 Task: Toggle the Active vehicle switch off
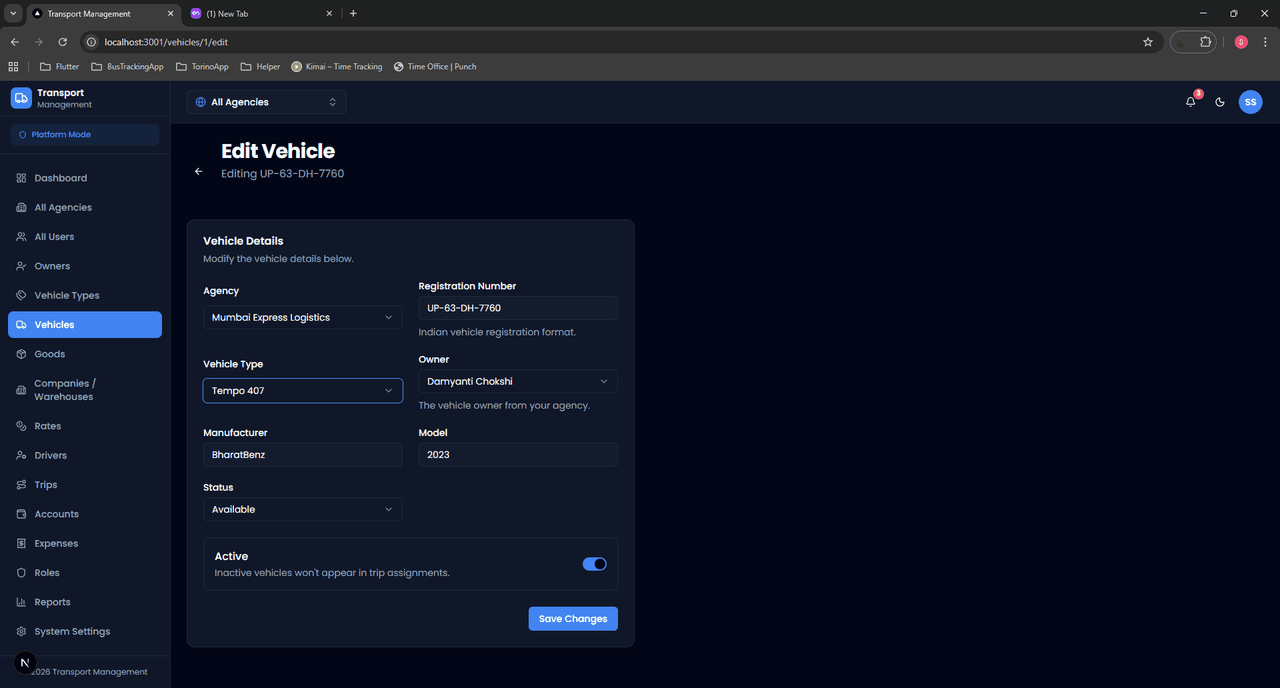tap(594, 564)
